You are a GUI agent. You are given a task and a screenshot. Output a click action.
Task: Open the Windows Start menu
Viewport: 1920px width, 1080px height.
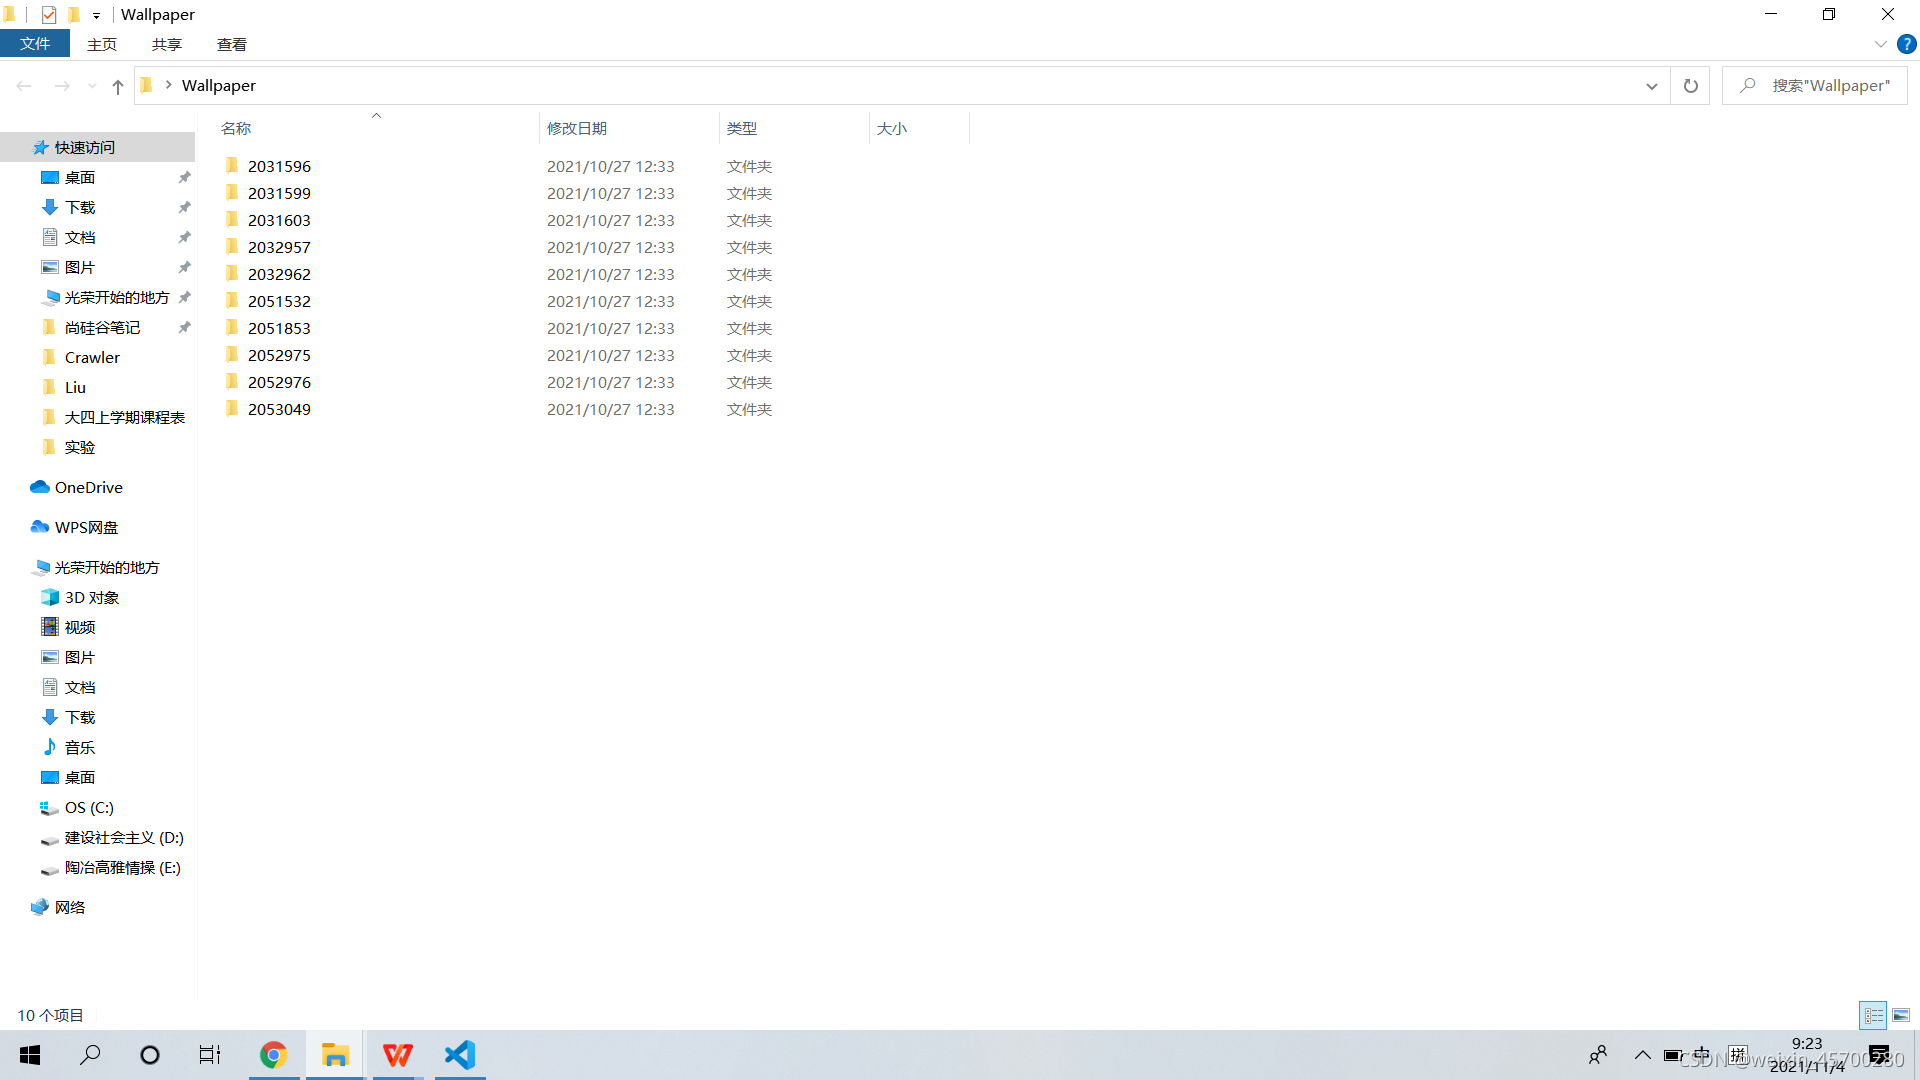coord(30,1055)
